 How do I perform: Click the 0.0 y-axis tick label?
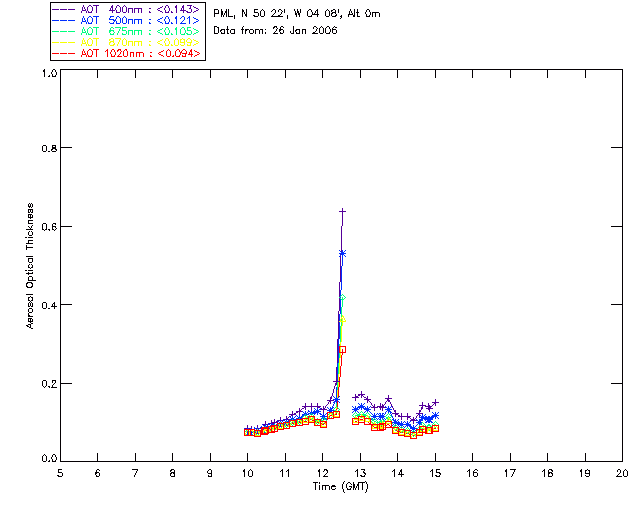pyautogui.click(x=49, y=459)
